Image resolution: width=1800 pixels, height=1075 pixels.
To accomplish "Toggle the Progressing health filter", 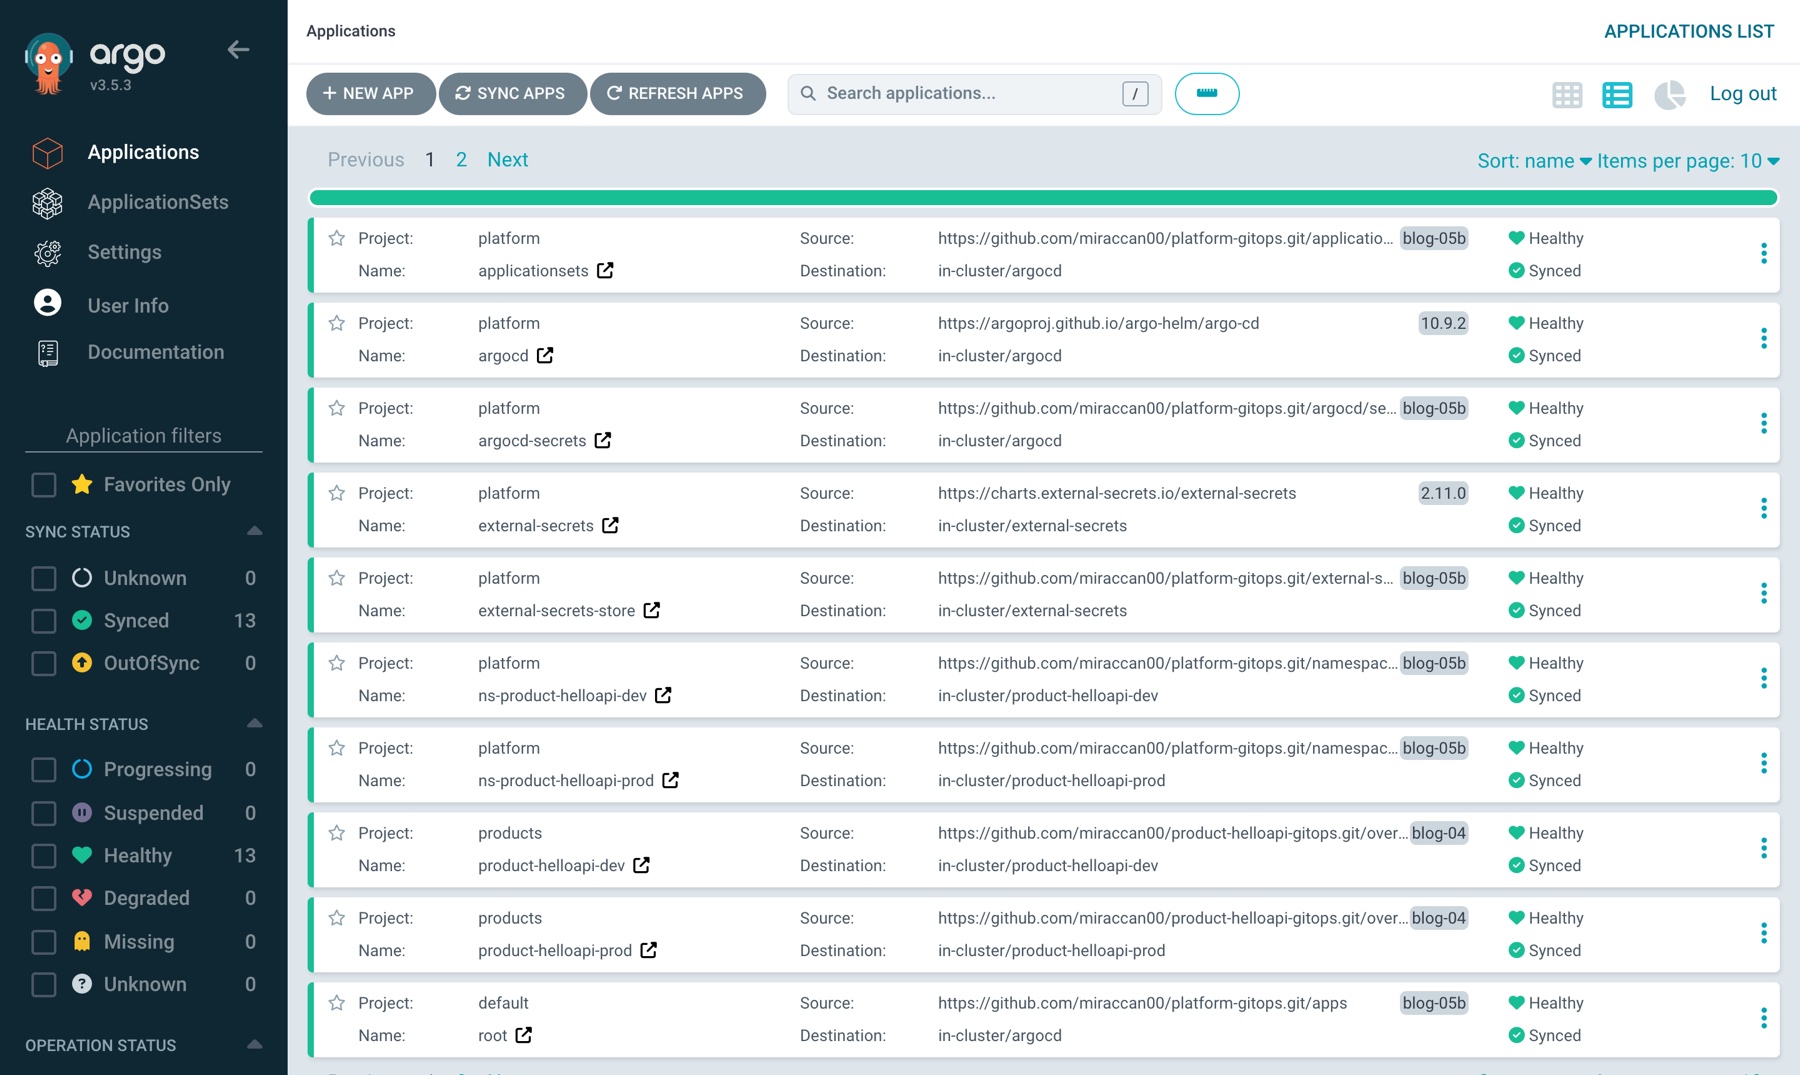I will (x=44, y=770).
